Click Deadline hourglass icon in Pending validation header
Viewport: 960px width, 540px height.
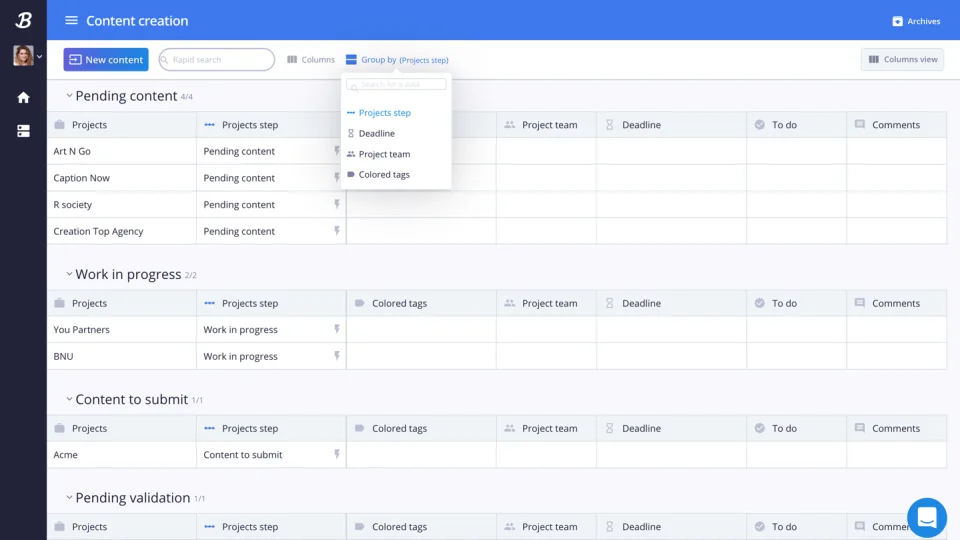(x=610, y=527)
